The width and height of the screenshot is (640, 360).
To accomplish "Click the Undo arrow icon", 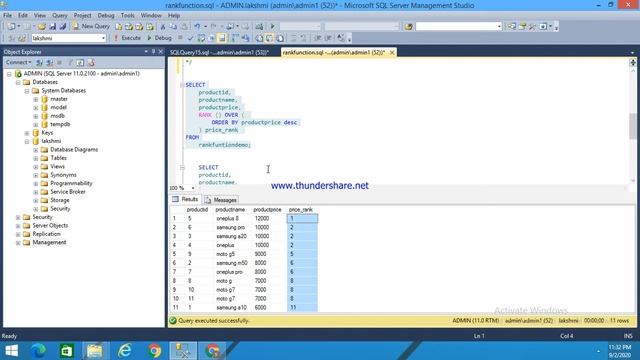I will point(197,27).
